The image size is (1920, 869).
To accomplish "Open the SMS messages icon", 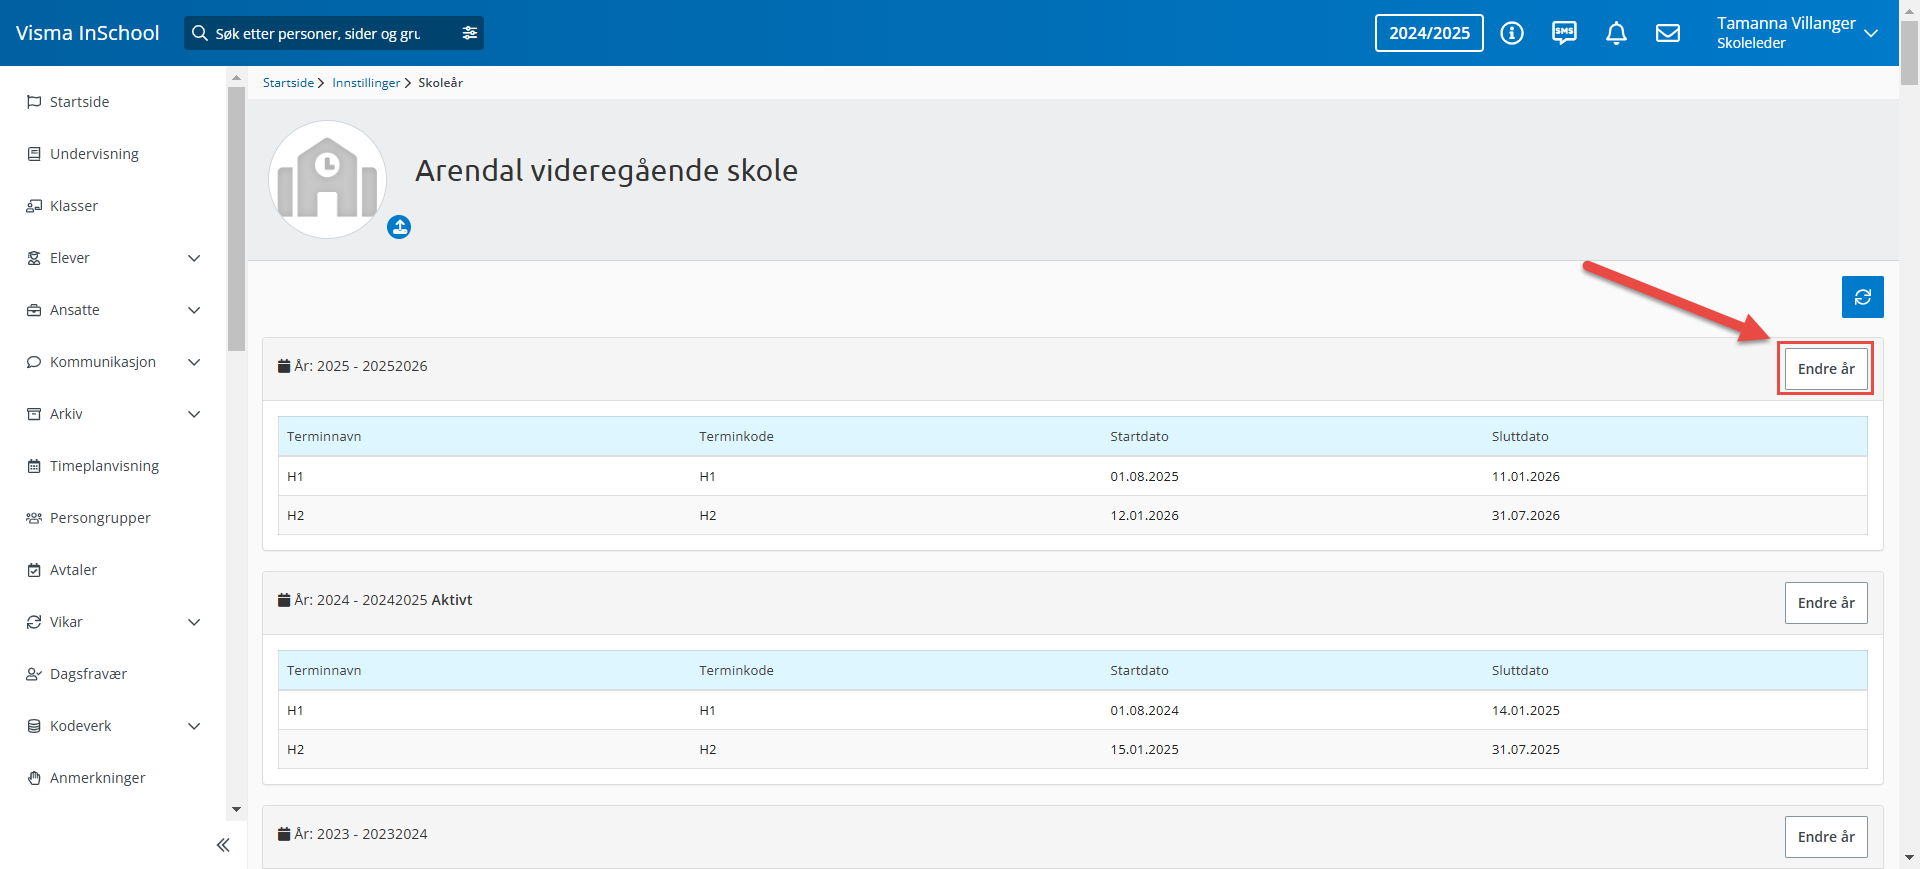I will [1564, 33].
